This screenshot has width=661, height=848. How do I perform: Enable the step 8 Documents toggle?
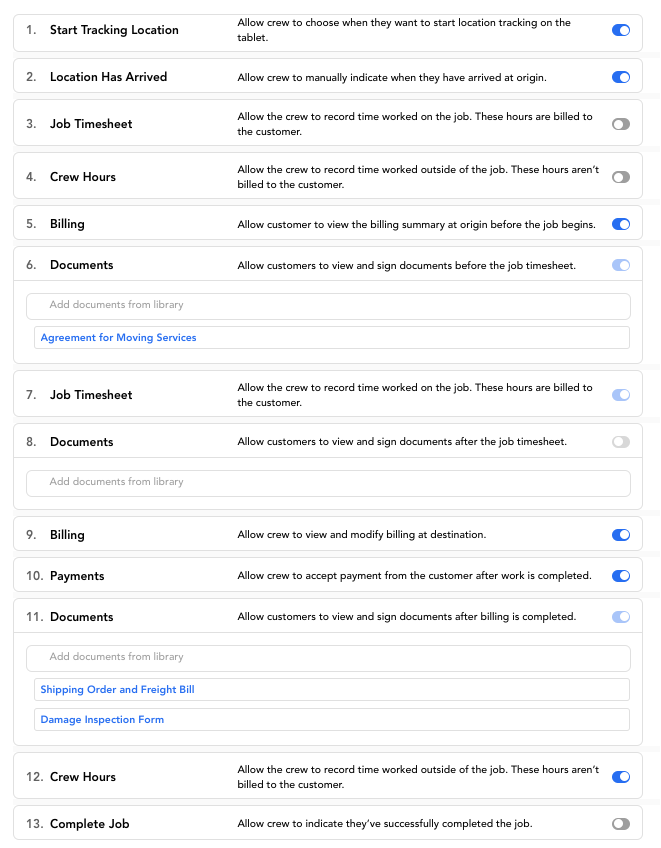pyautogui.click(x=620, y=442)
